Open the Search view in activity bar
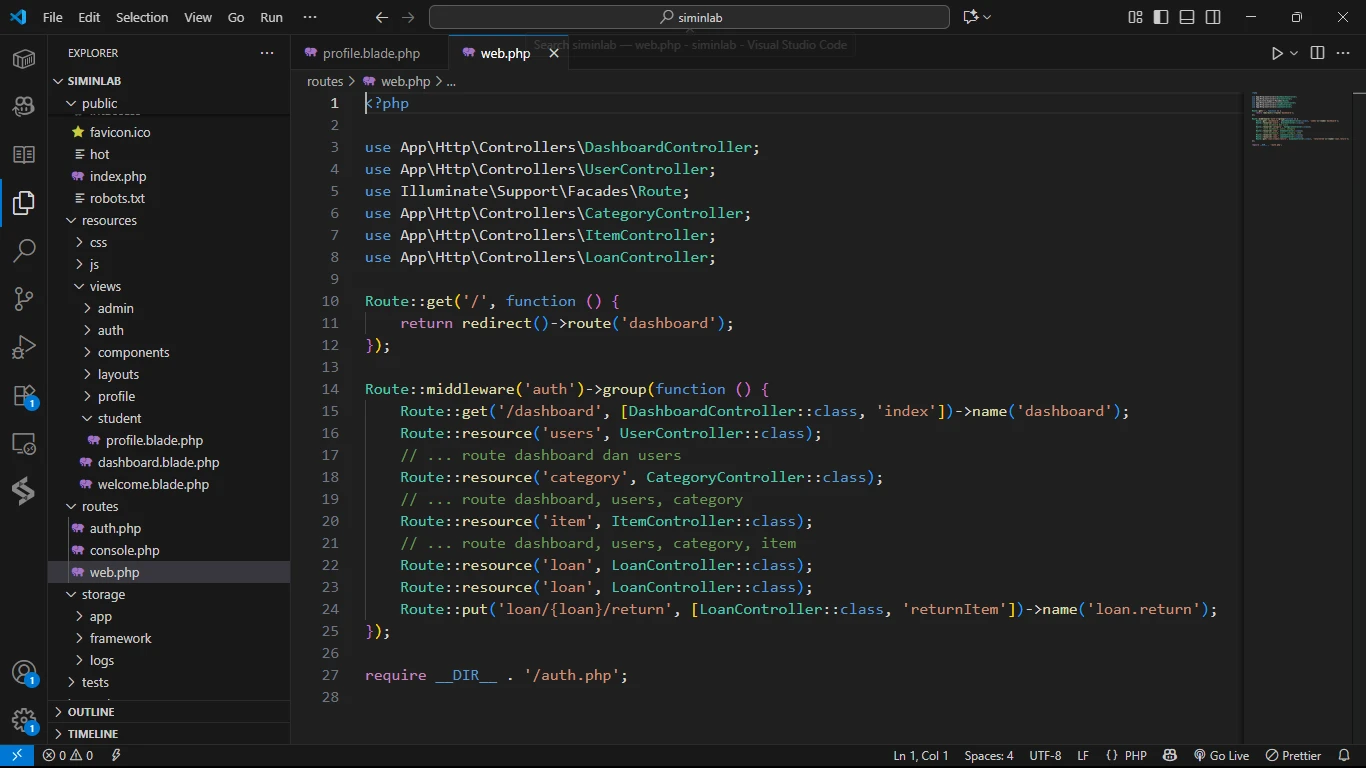 coord(24,250)
